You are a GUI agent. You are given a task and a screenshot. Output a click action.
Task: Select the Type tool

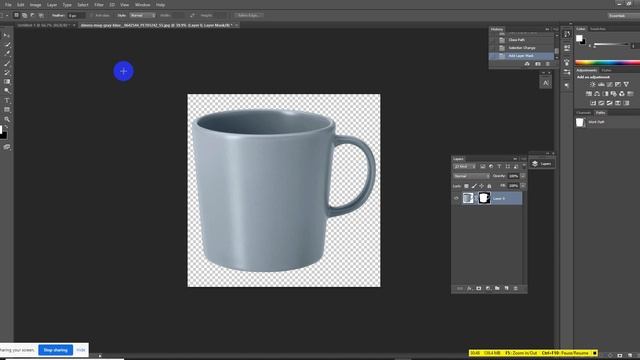7,100
